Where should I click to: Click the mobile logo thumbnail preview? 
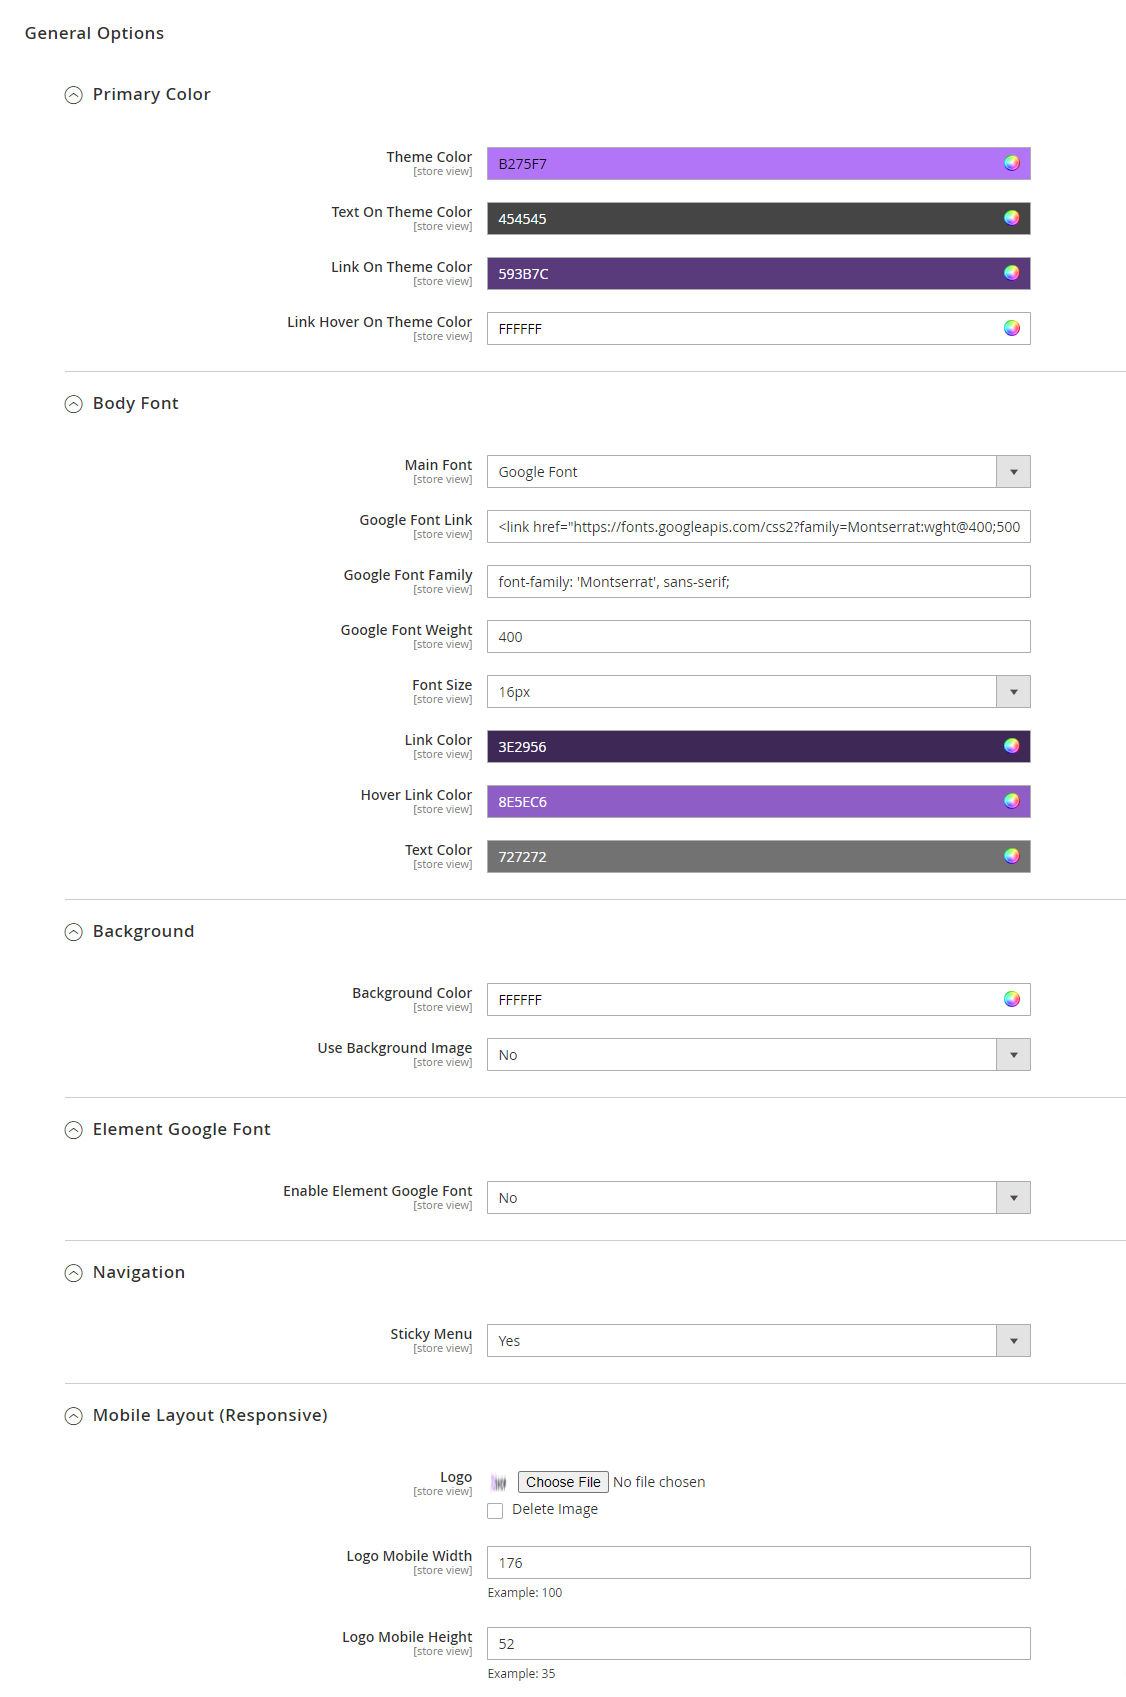(x=499, y=1483)
